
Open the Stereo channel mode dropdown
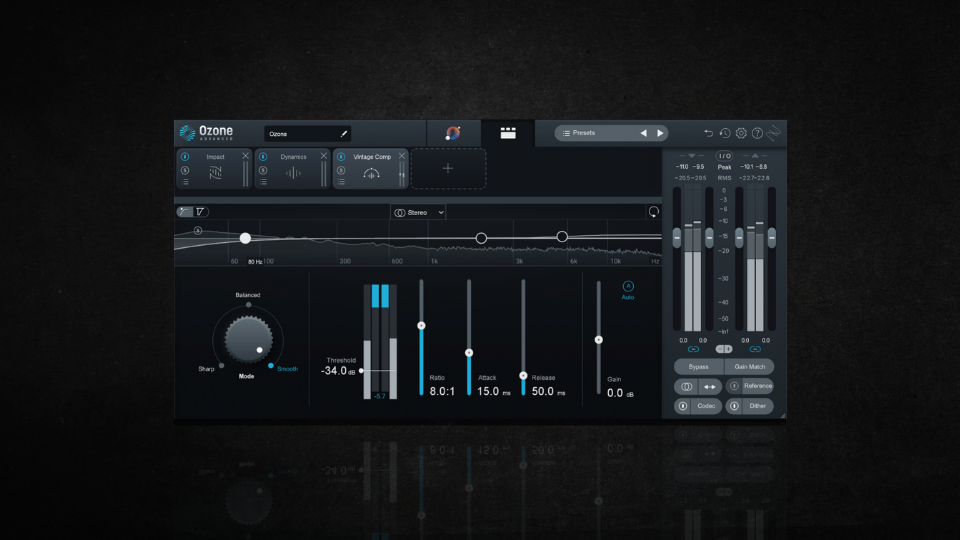tap(418, 212)
